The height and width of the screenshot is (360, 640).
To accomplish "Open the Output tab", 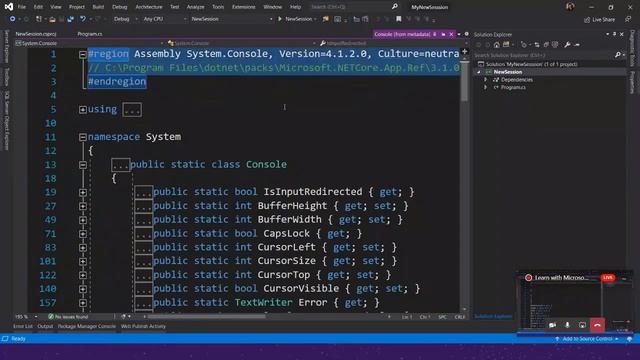I will 45,326.
